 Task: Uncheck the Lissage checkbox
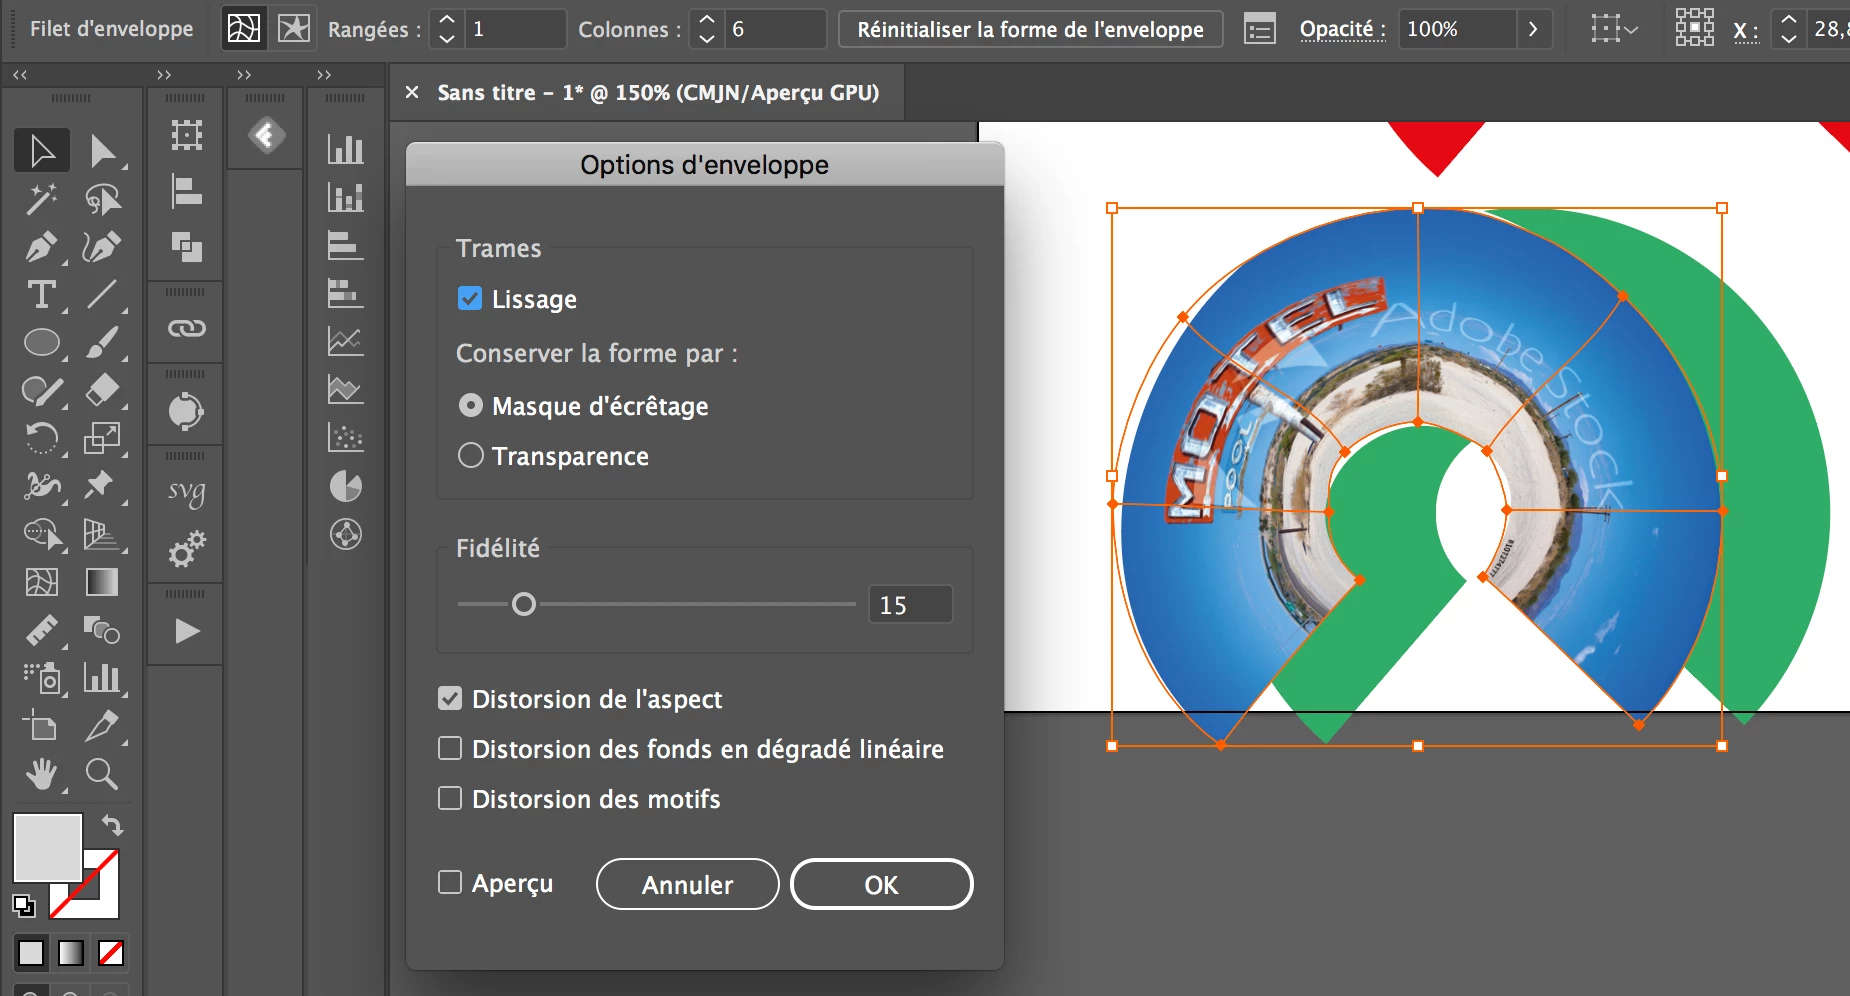coord(470,298)
